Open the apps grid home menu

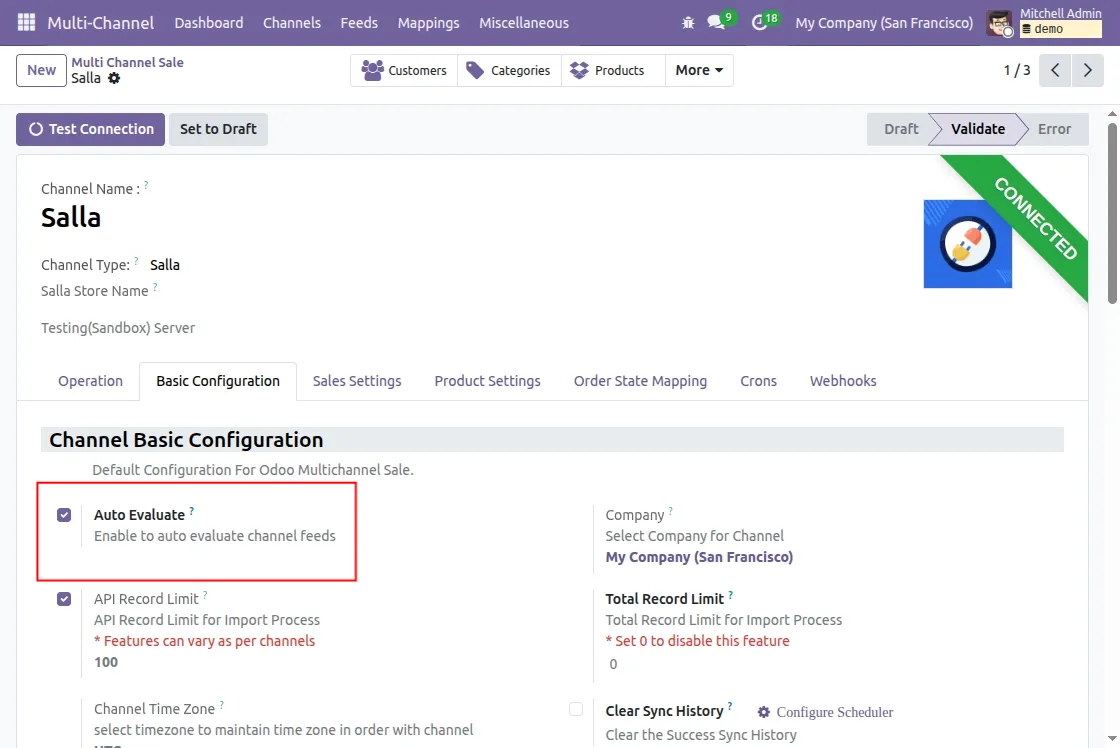pos(26,22)
